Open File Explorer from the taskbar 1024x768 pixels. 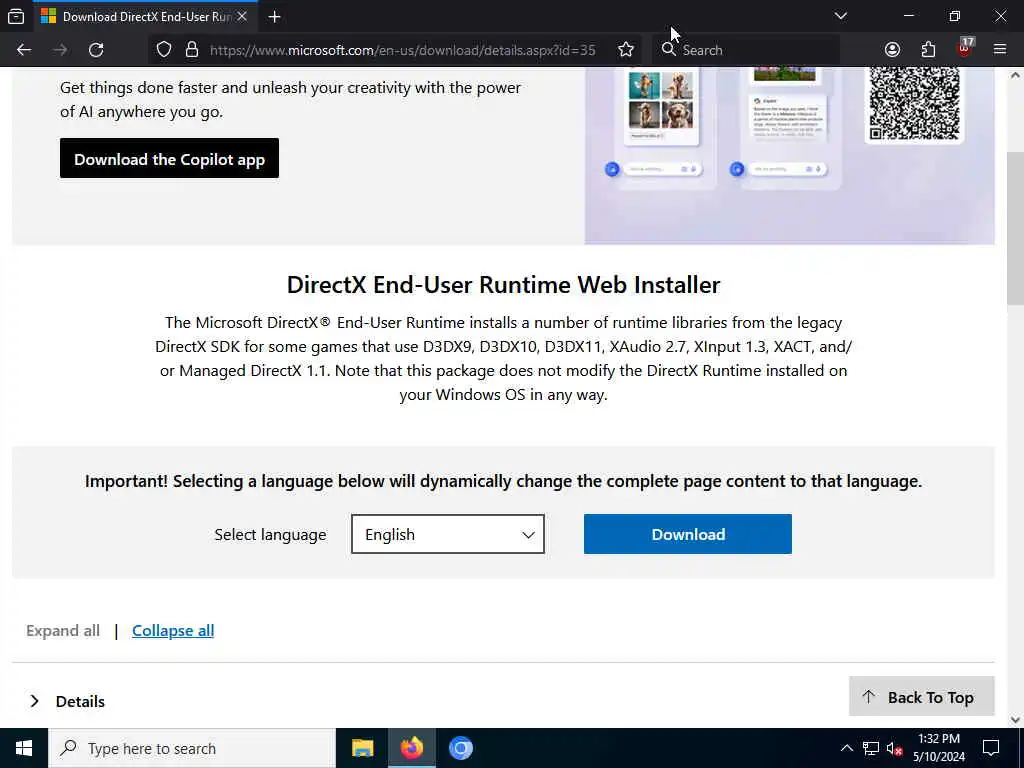[x=362, y=748]
